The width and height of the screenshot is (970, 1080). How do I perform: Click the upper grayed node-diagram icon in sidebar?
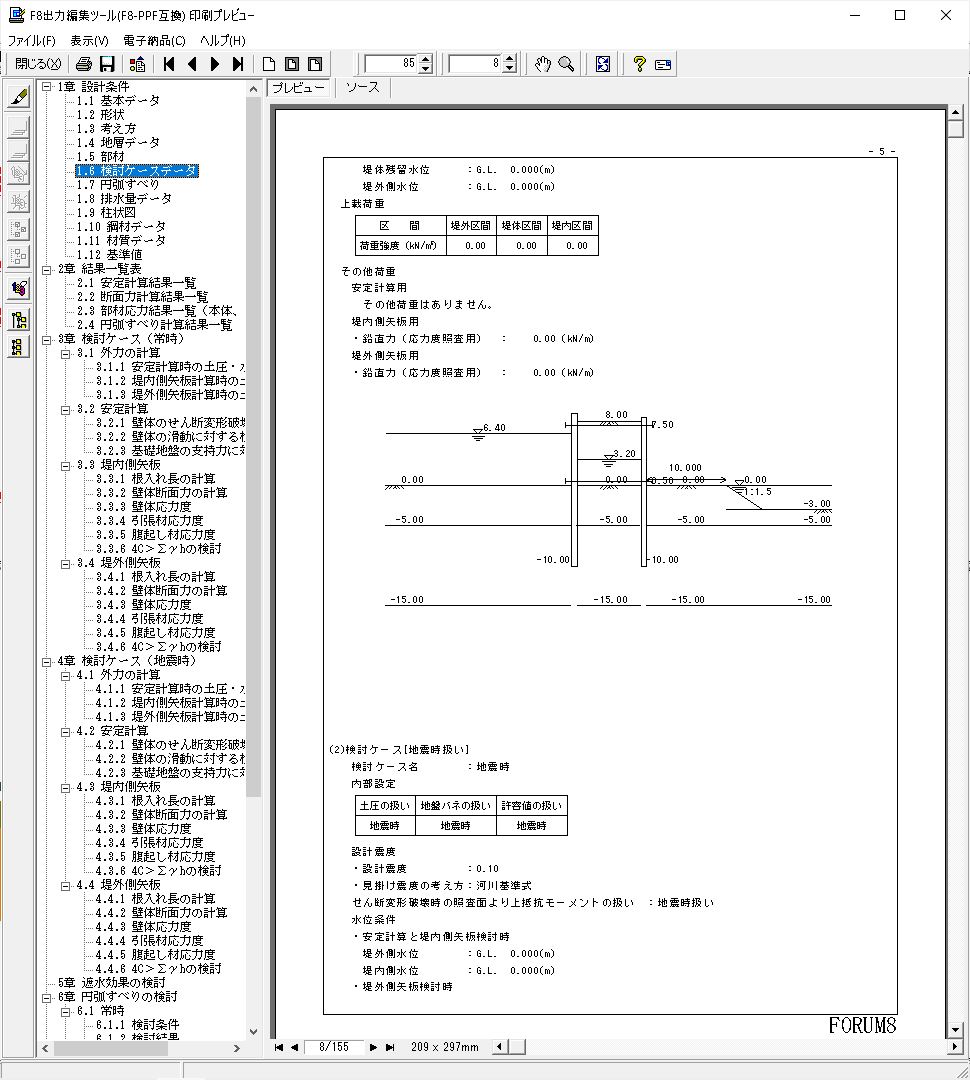(x=19, y=229)
